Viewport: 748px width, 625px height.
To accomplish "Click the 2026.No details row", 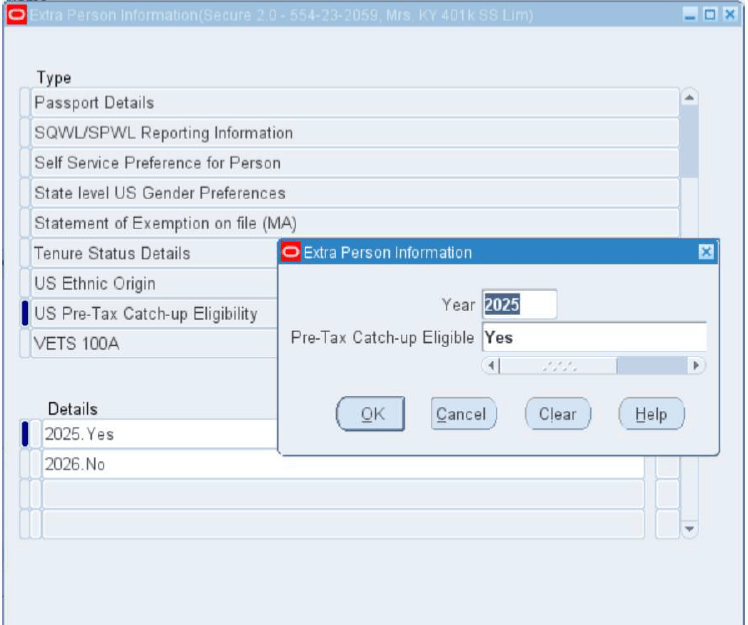I will point(343,464).
